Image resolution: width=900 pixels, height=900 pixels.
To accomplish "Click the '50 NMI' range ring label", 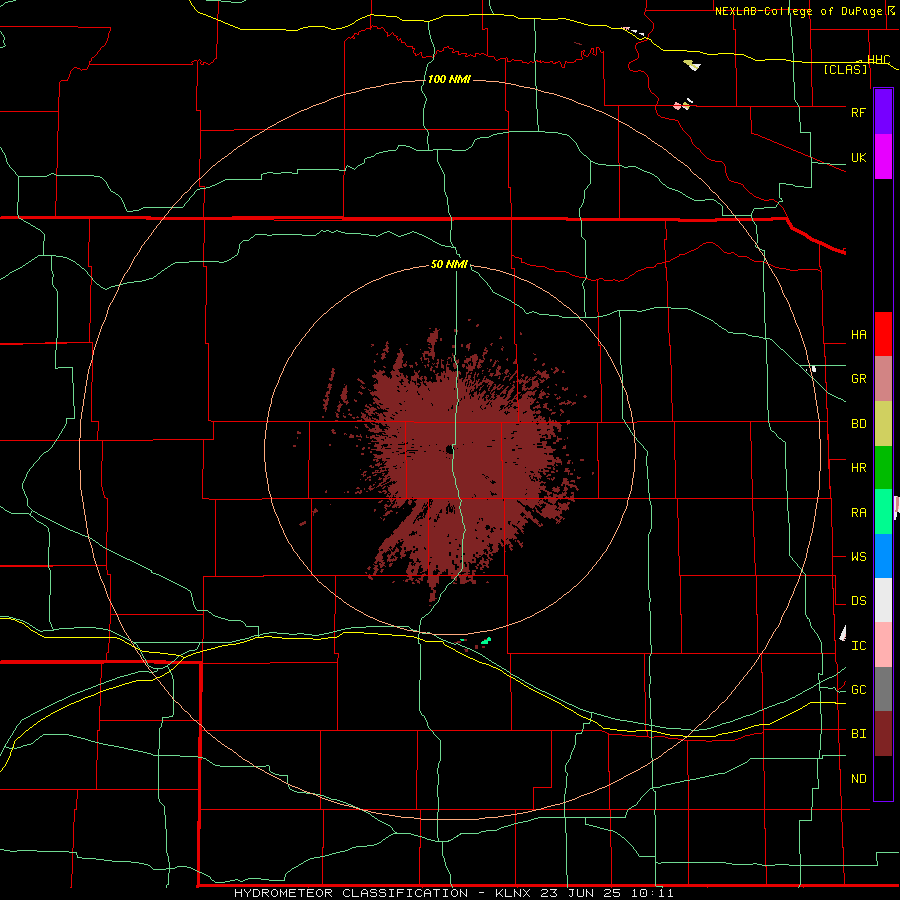I will (x=449, y=264).
